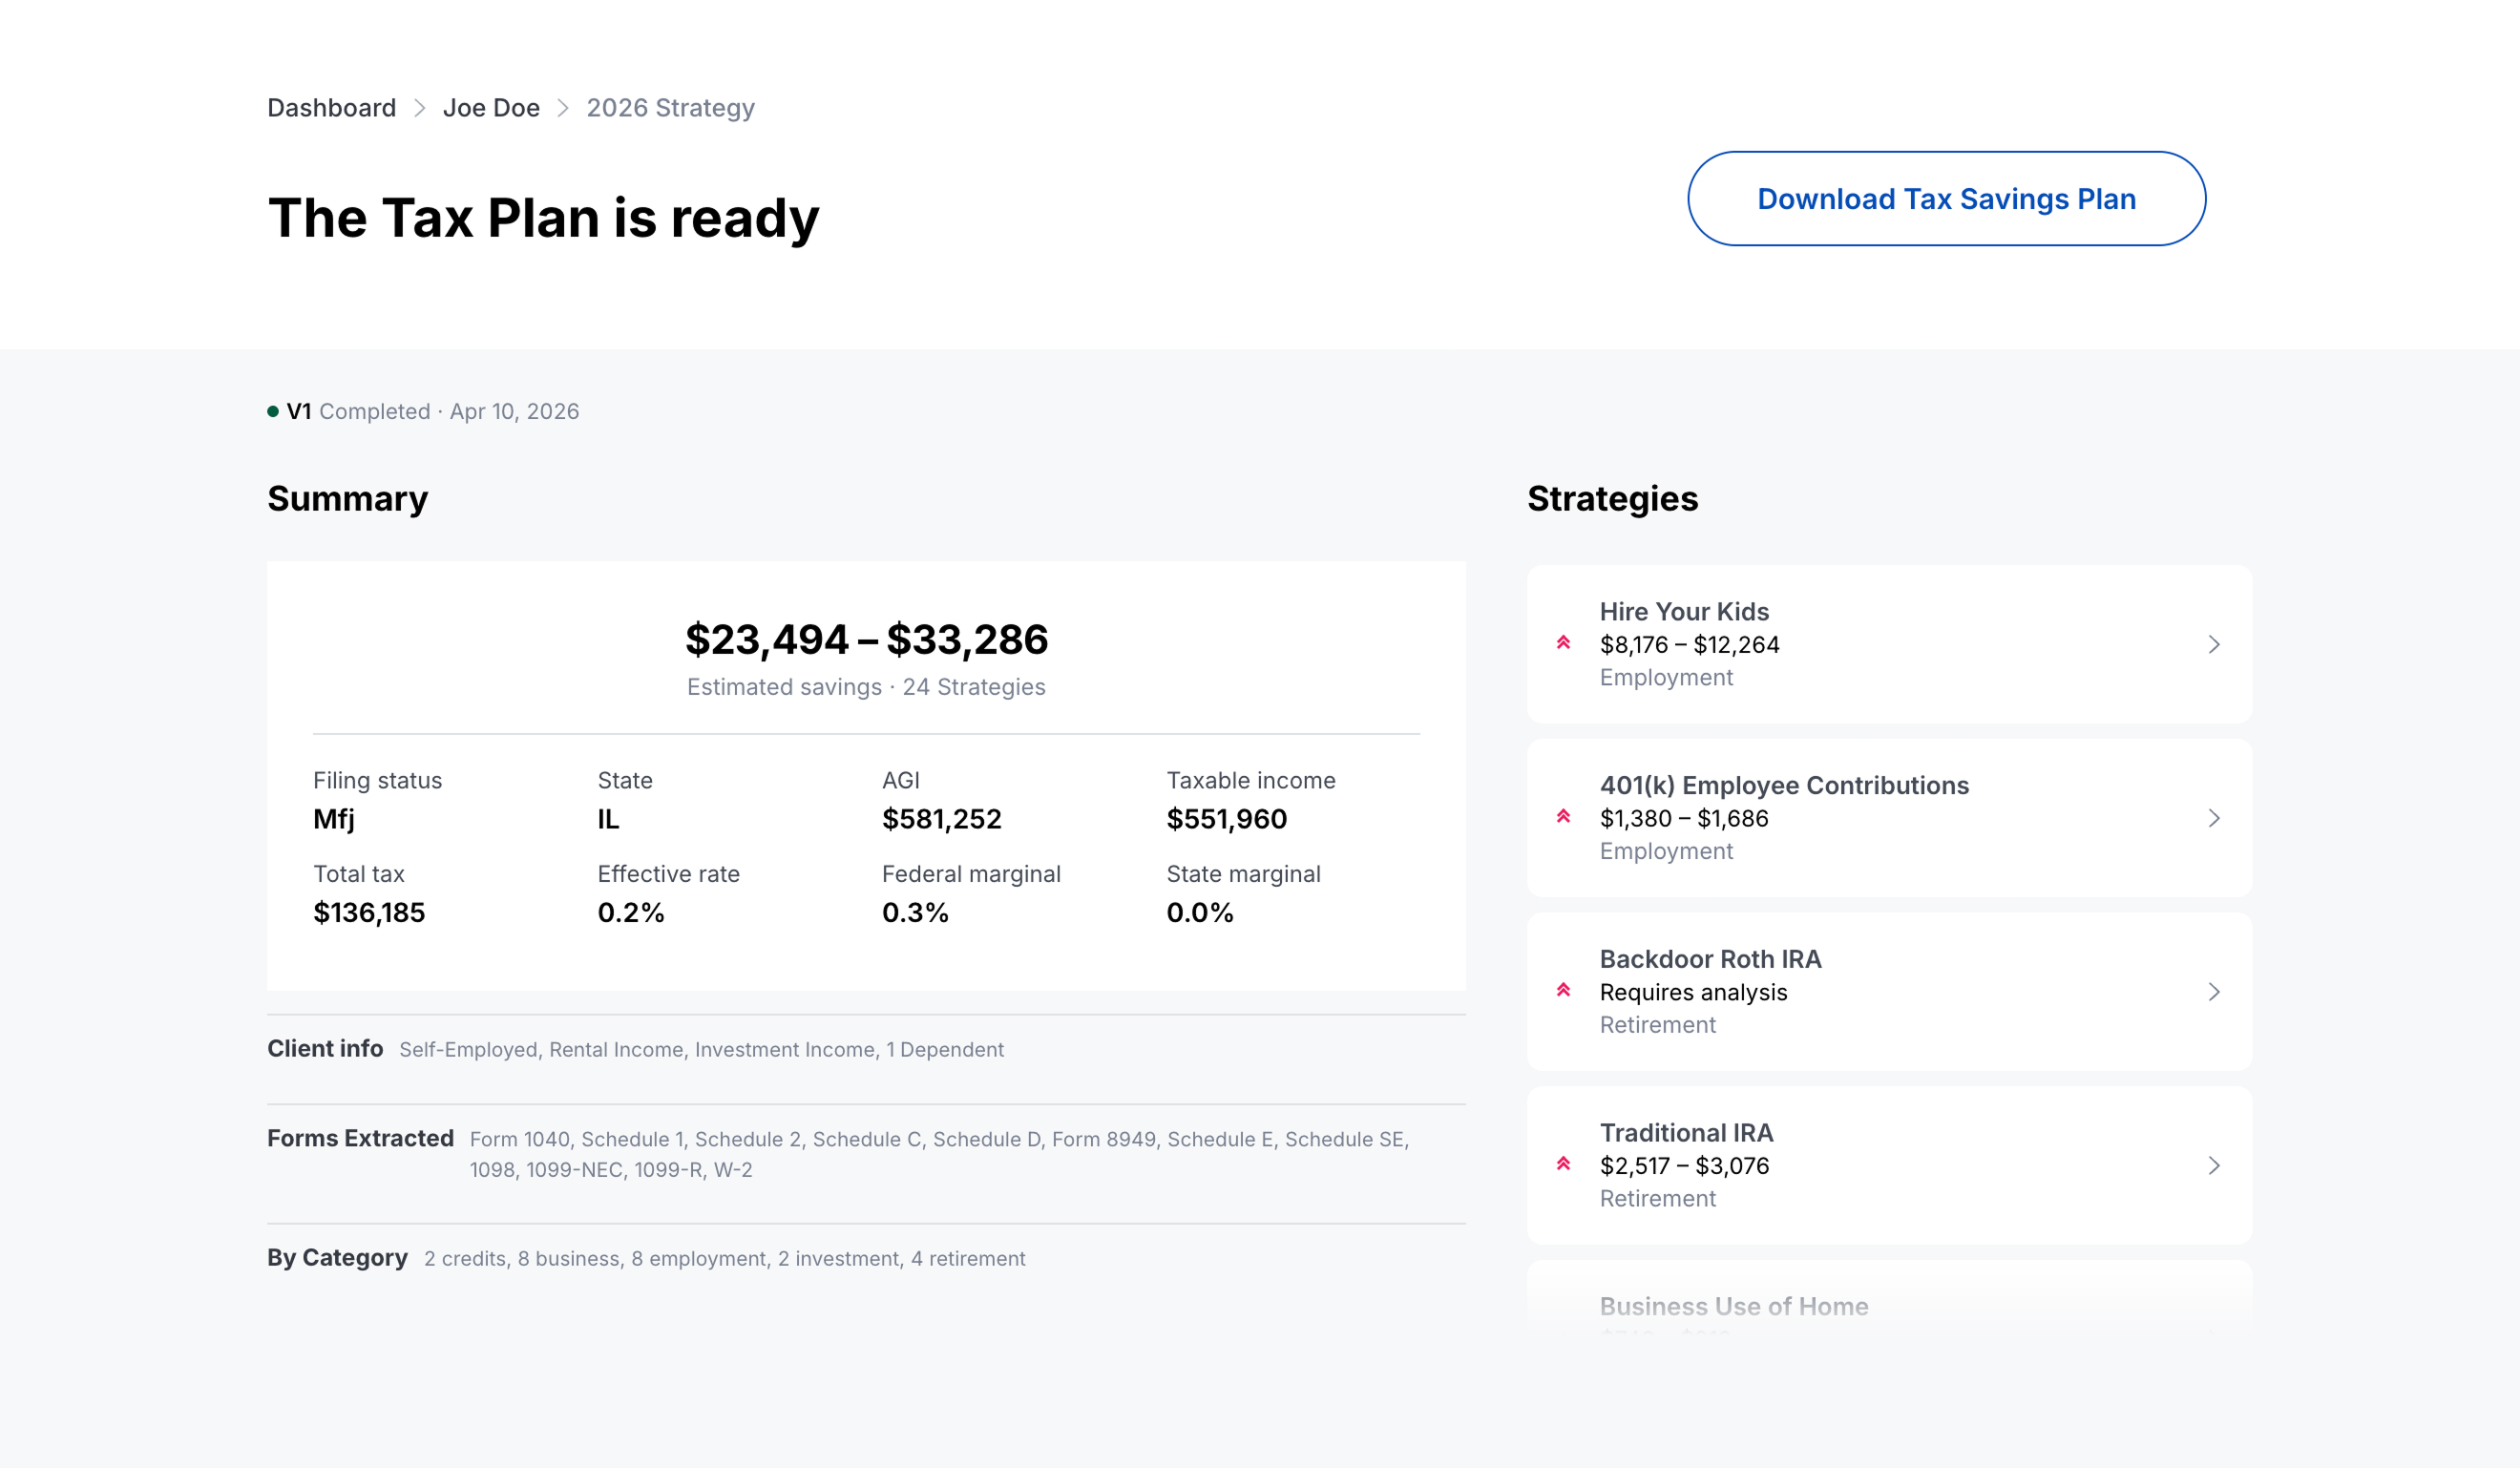The width and height of the screenshot is (2520, 1468).
Task: Select the 2026 Strategy breadcrumb entry
Action: (670, 107)
